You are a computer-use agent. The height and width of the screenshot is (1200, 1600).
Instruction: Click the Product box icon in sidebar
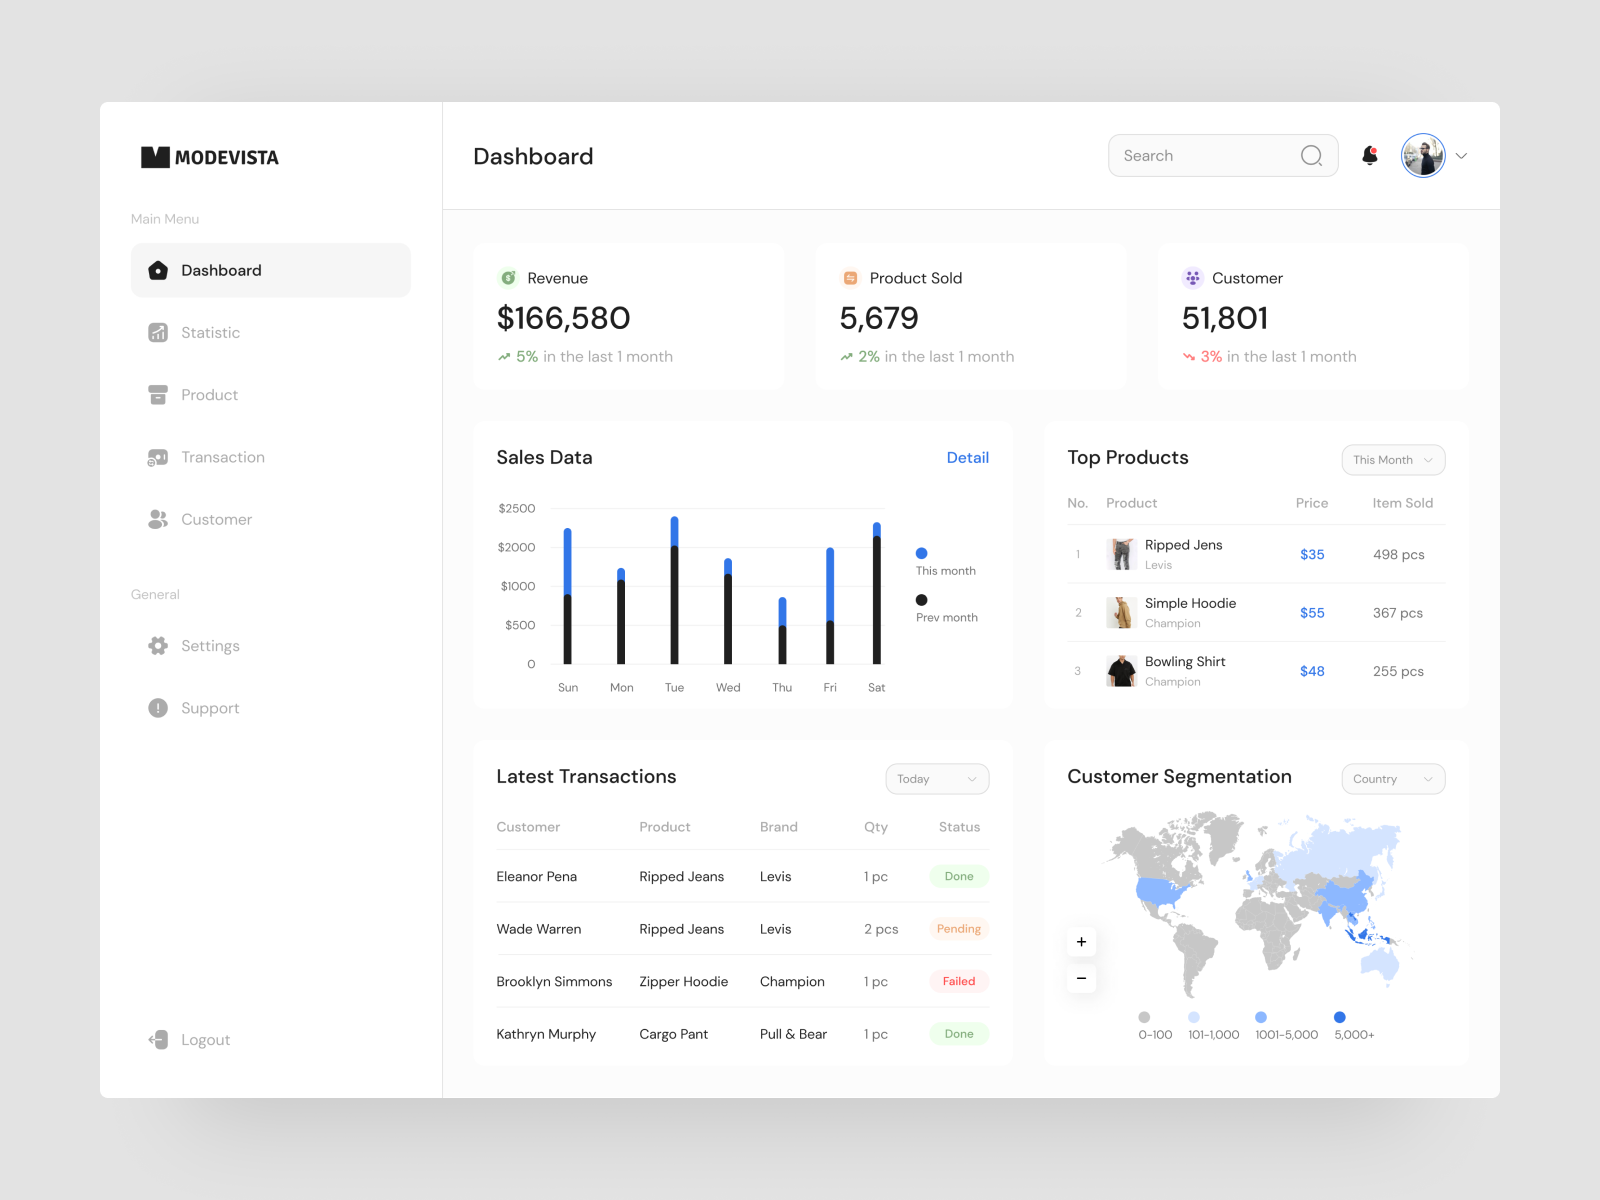pyautogui.click(x=157, y=395)
